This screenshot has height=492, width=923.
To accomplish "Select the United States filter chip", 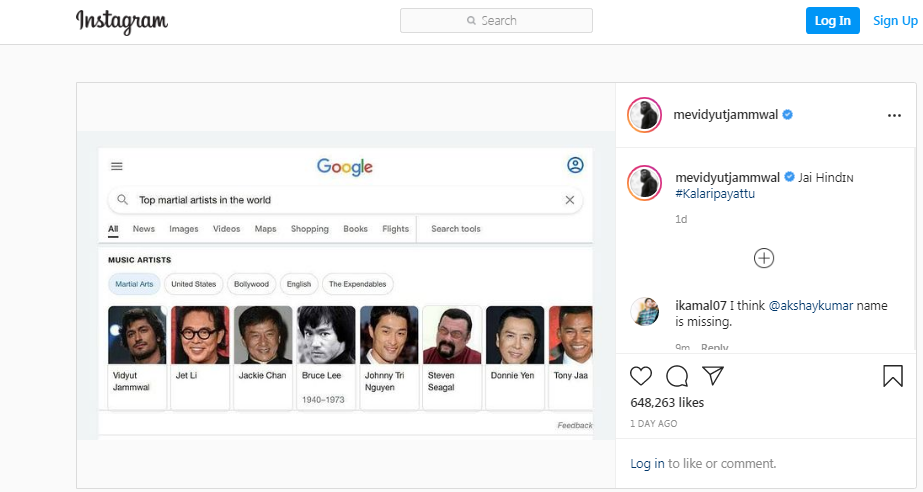I will (x=194, y=284).
